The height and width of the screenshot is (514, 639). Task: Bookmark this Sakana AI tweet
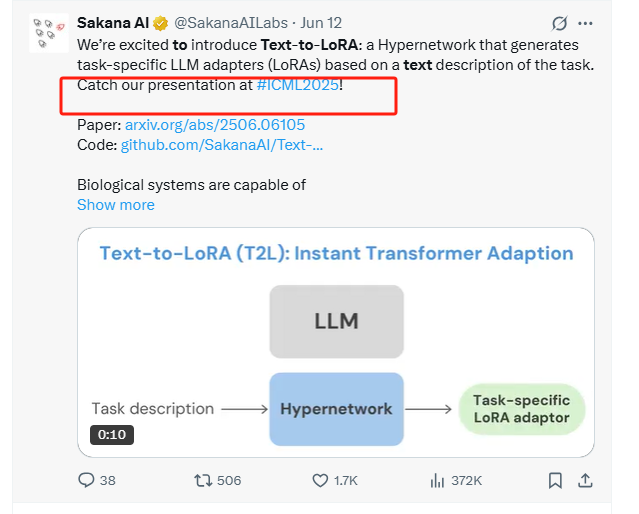point(555,481)
